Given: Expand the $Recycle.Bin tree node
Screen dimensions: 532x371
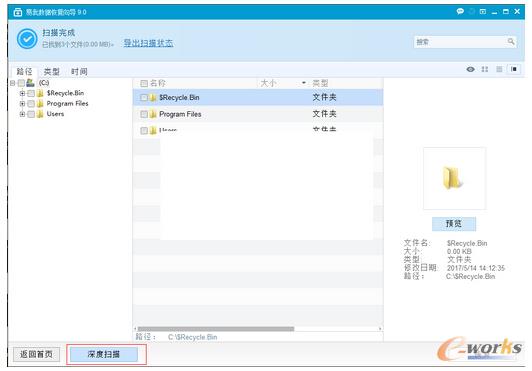Looking at the screenshot, I should tap(22, 93).
